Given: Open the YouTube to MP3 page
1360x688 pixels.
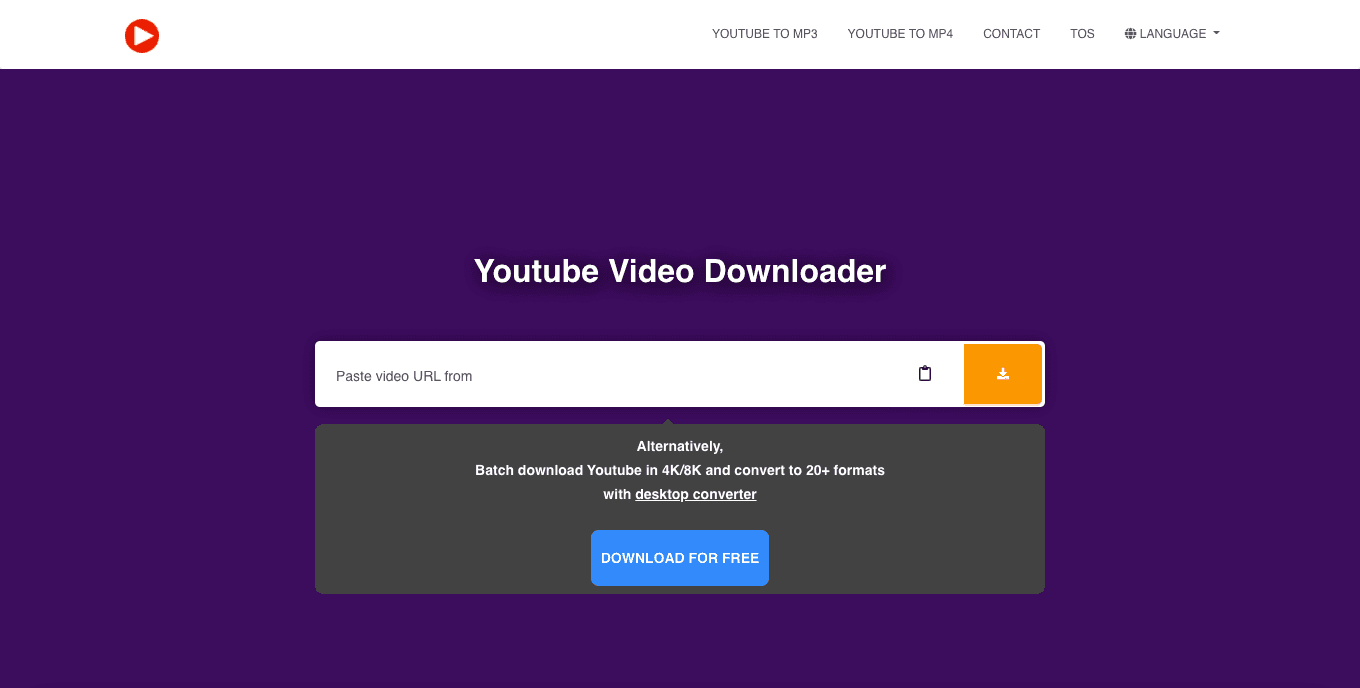Looking at the screenshot, I should [764, 34].
